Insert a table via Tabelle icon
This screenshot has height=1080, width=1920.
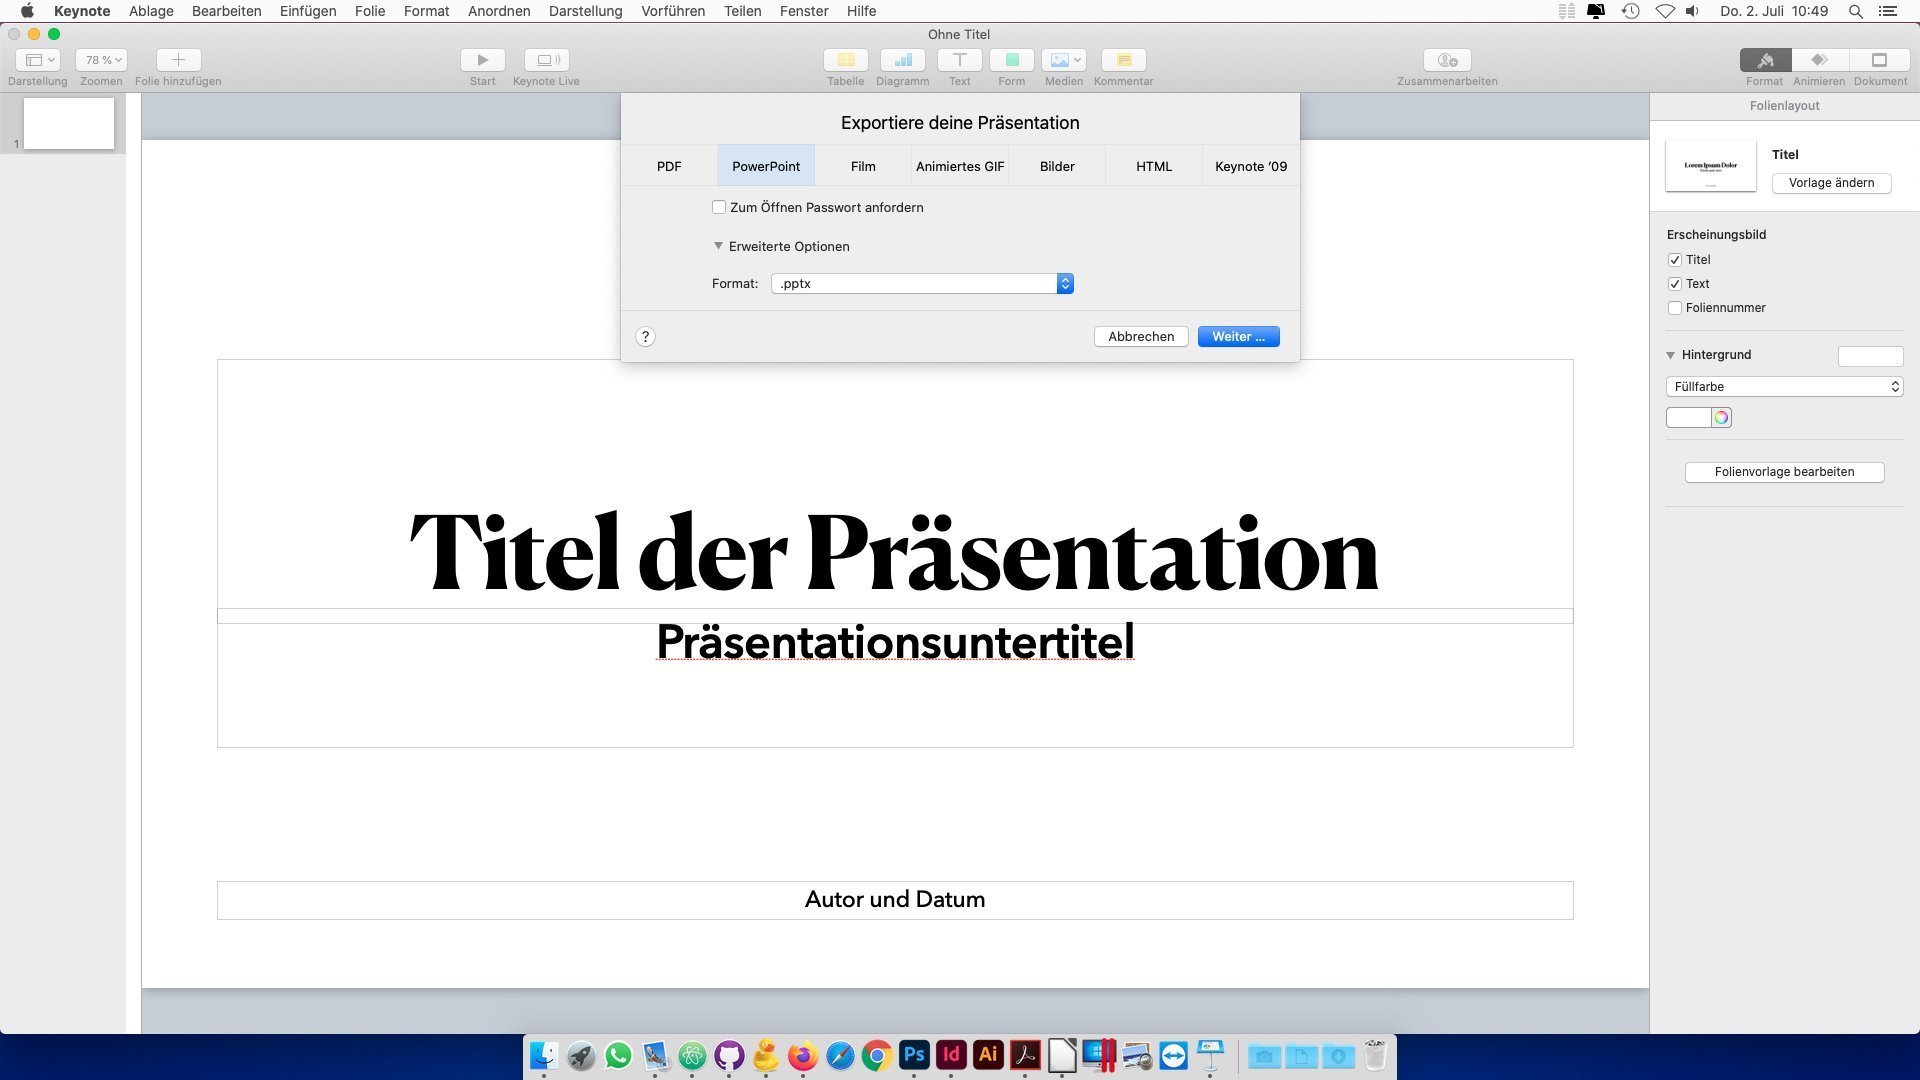845,60
